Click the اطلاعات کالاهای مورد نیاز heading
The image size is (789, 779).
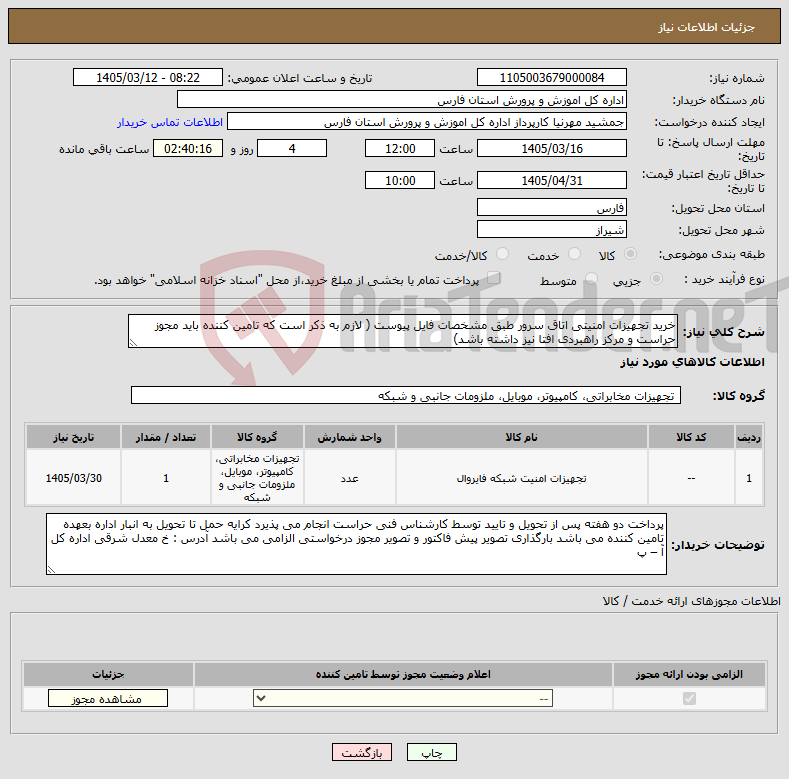(692, 362)
